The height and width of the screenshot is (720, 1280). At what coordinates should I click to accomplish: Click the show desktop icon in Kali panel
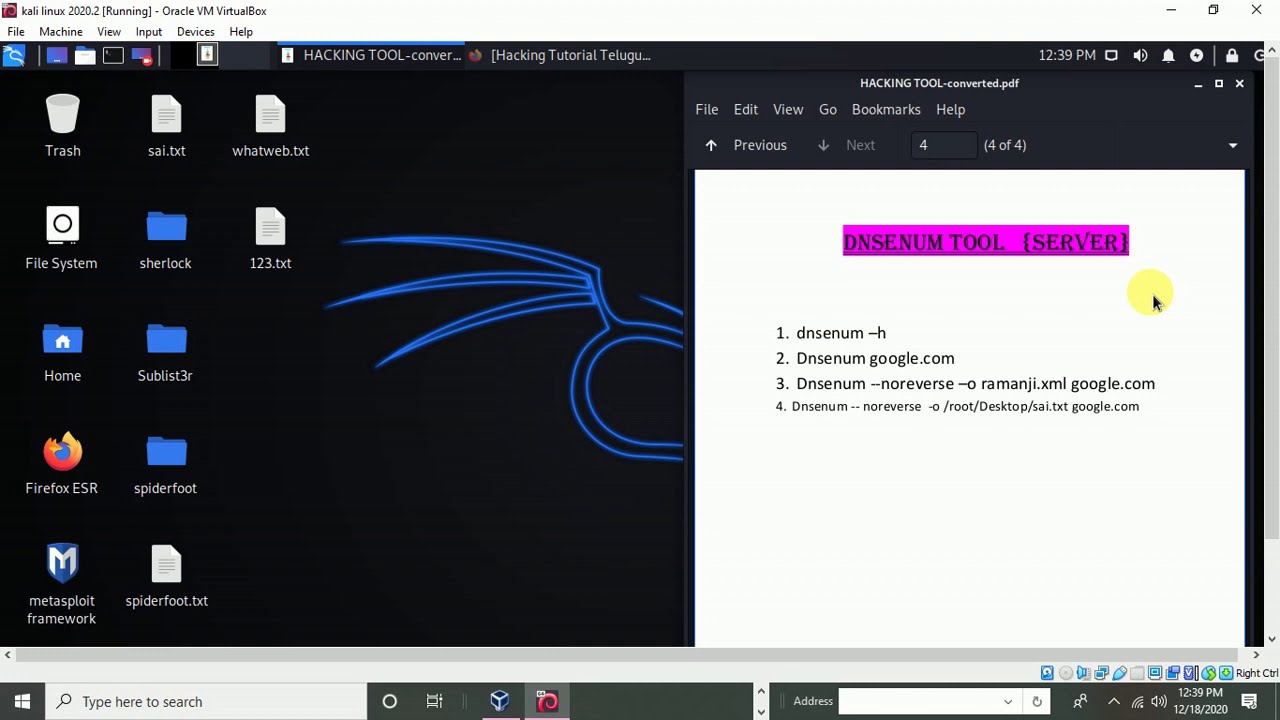click(56, 56)
